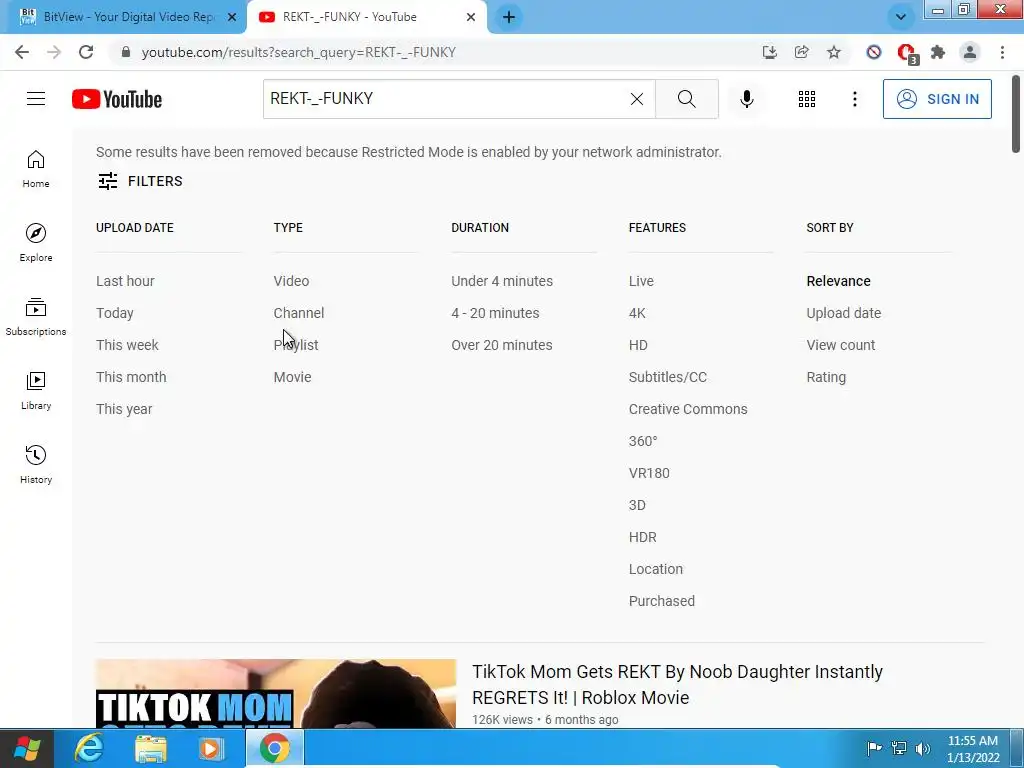Open the Windows Start menu
1024x768 pixels.
(x=26, y=748)
